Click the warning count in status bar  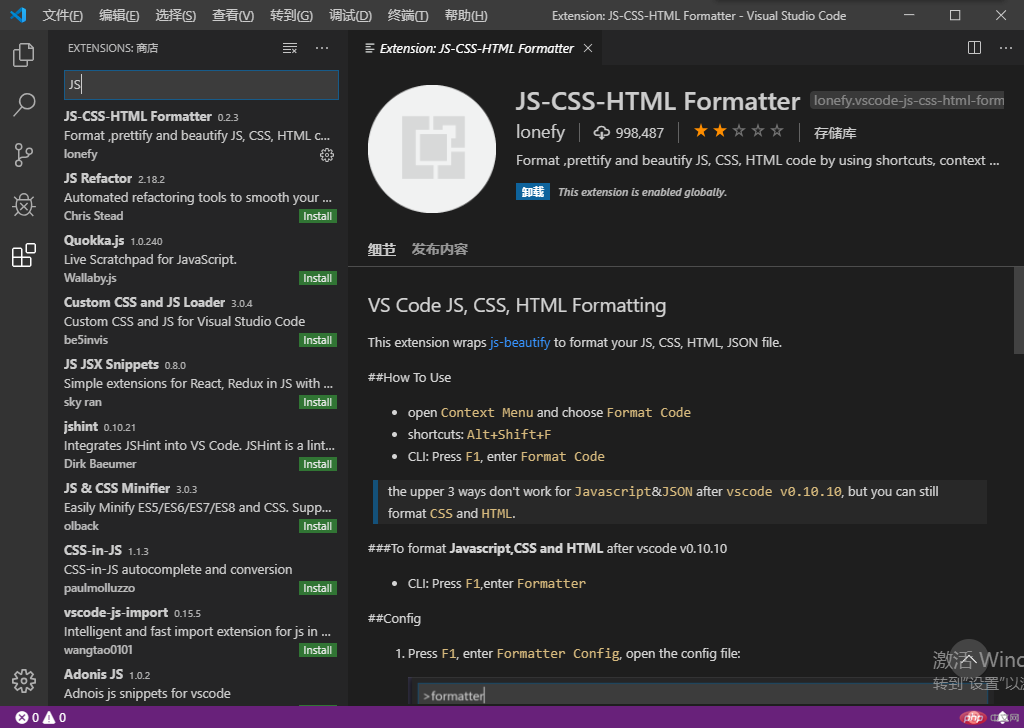tap(54, 718)
